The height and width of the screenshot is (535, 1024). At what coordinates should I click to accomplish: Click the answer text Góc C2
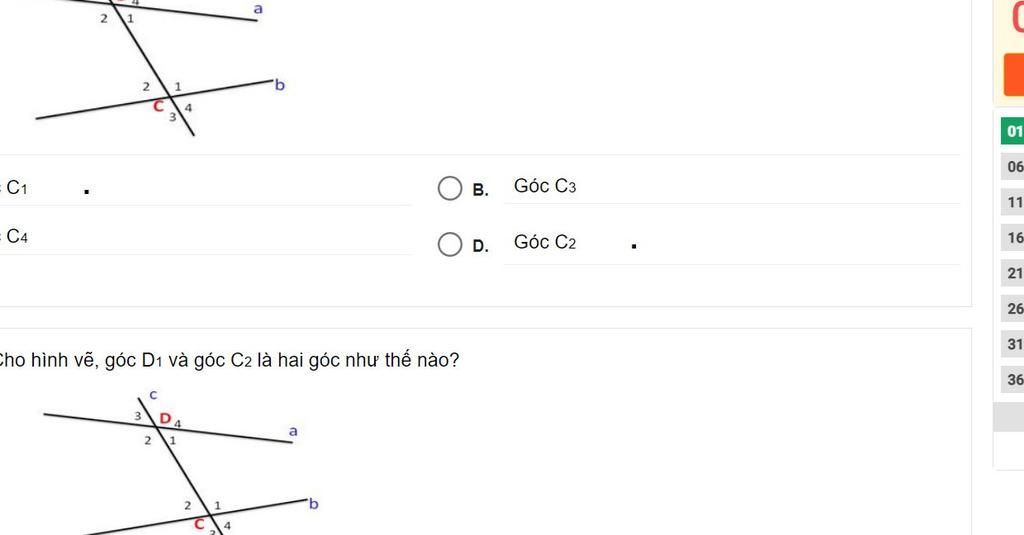545,242
